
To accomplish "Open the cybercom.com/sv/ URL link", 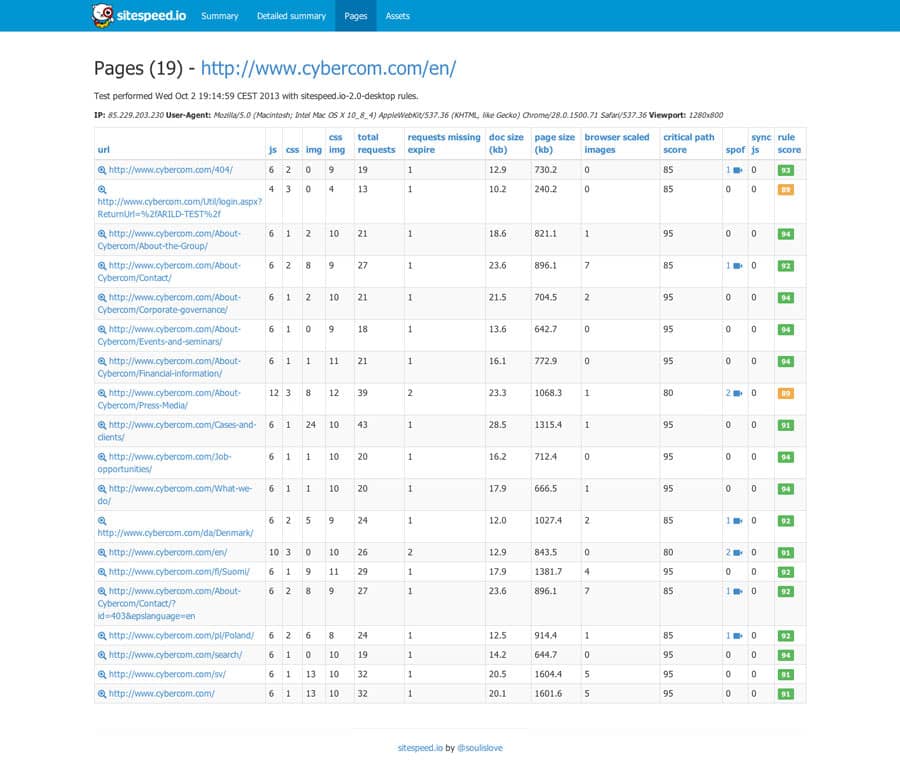I will point(167,674).
